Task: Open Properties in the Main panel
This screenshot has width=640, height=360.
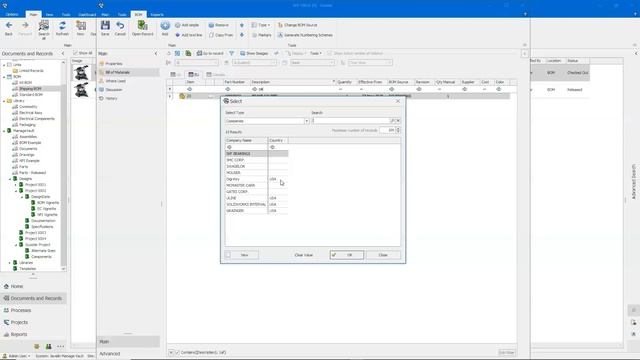Action: (x=114, y=64)
